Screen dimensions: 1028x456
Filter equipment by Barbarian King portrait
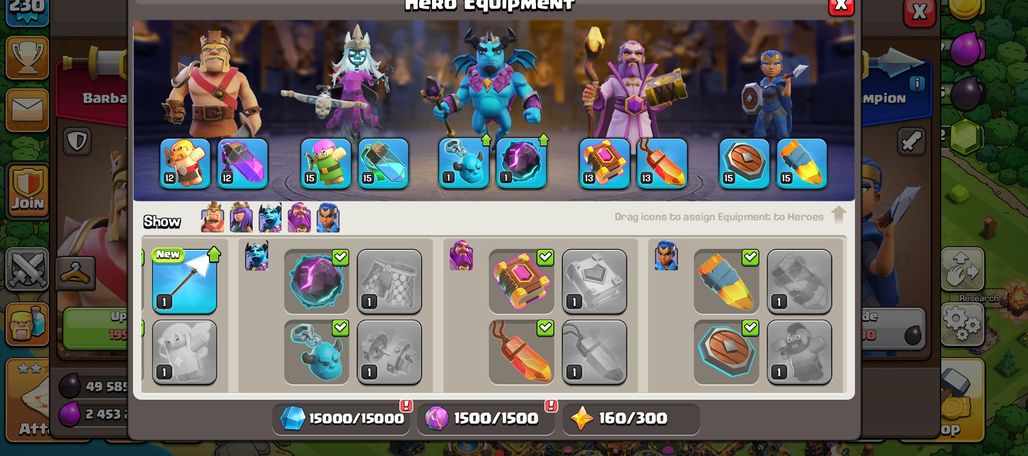point(212,218)
